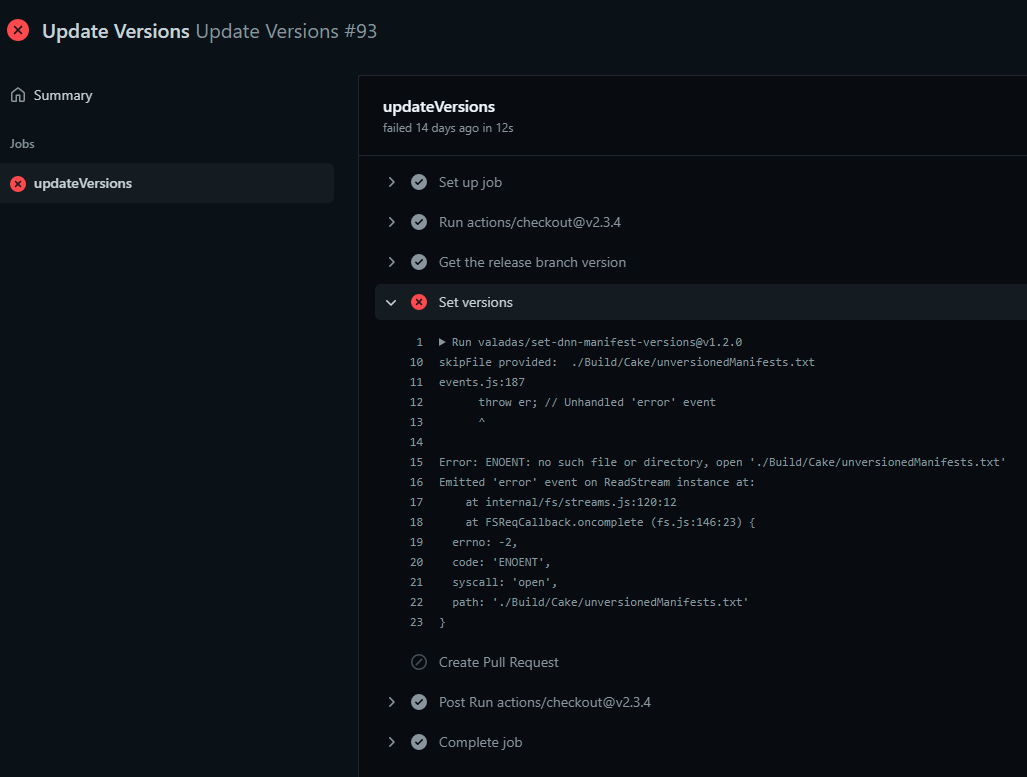Click the updateVersions job title heading
Screen dimensions: 1027x777
click(441, 106)
